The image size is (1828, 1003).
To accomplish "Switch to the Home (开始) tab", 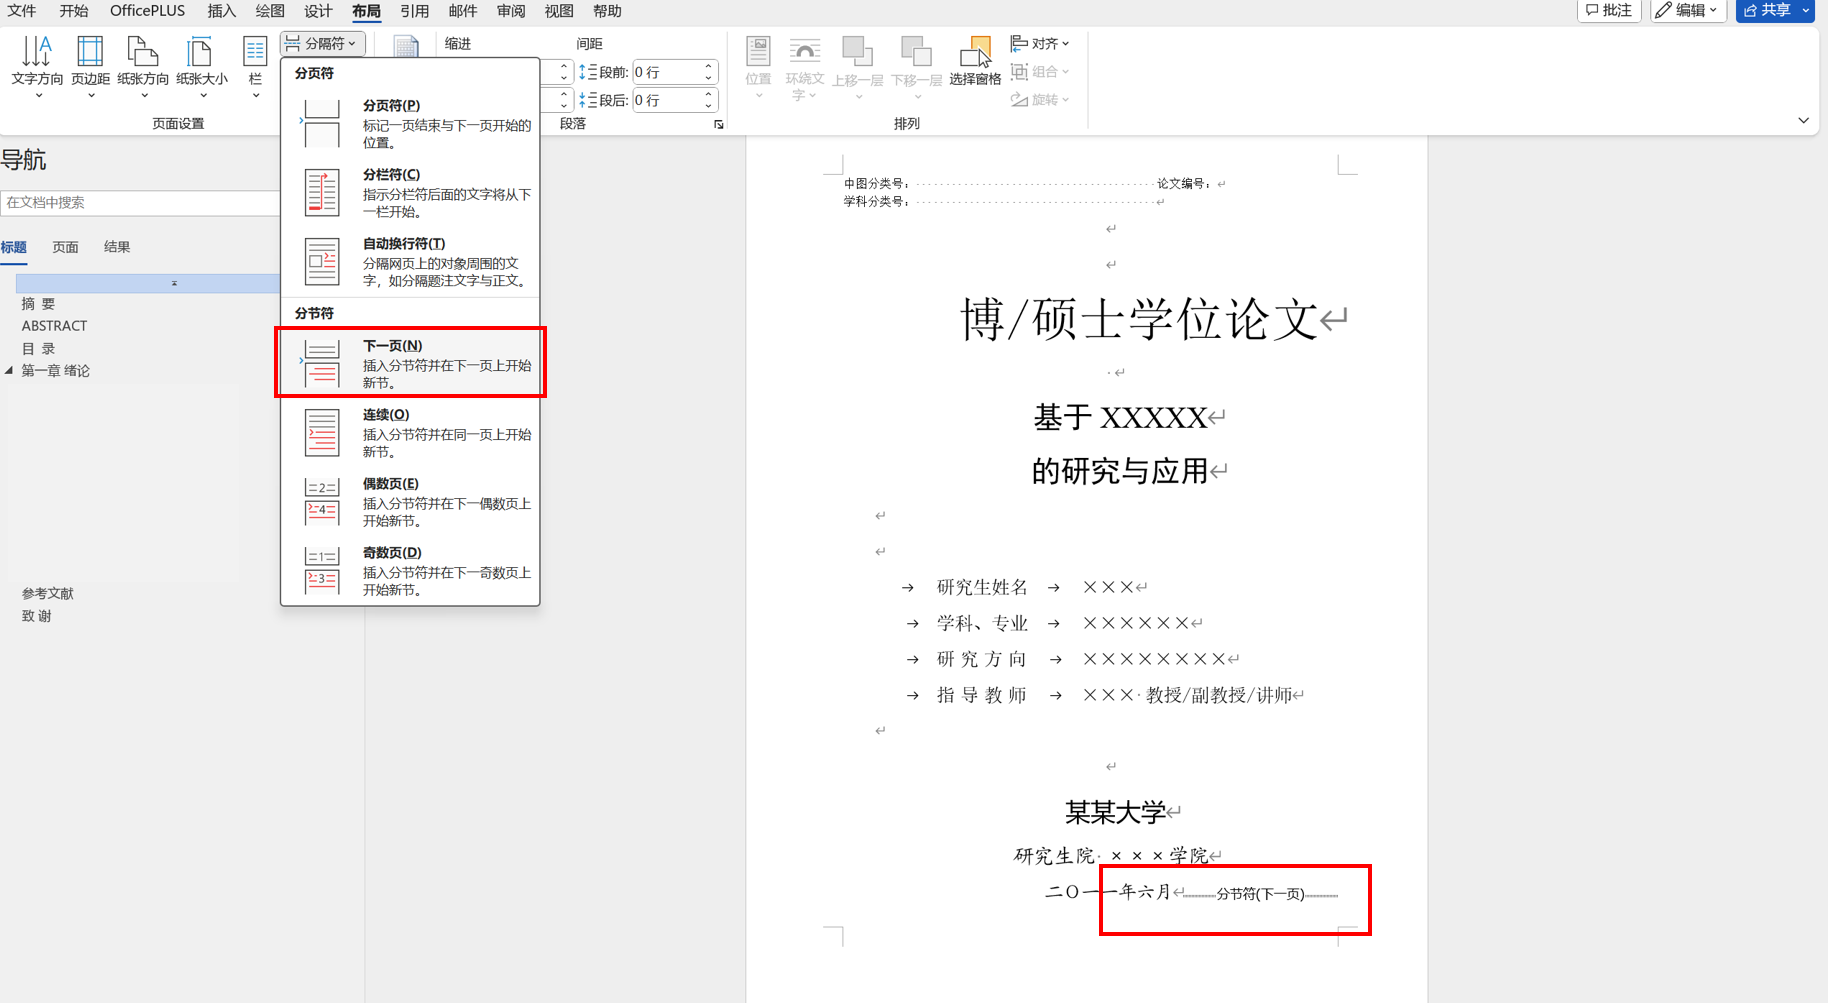I will (74, 11).
